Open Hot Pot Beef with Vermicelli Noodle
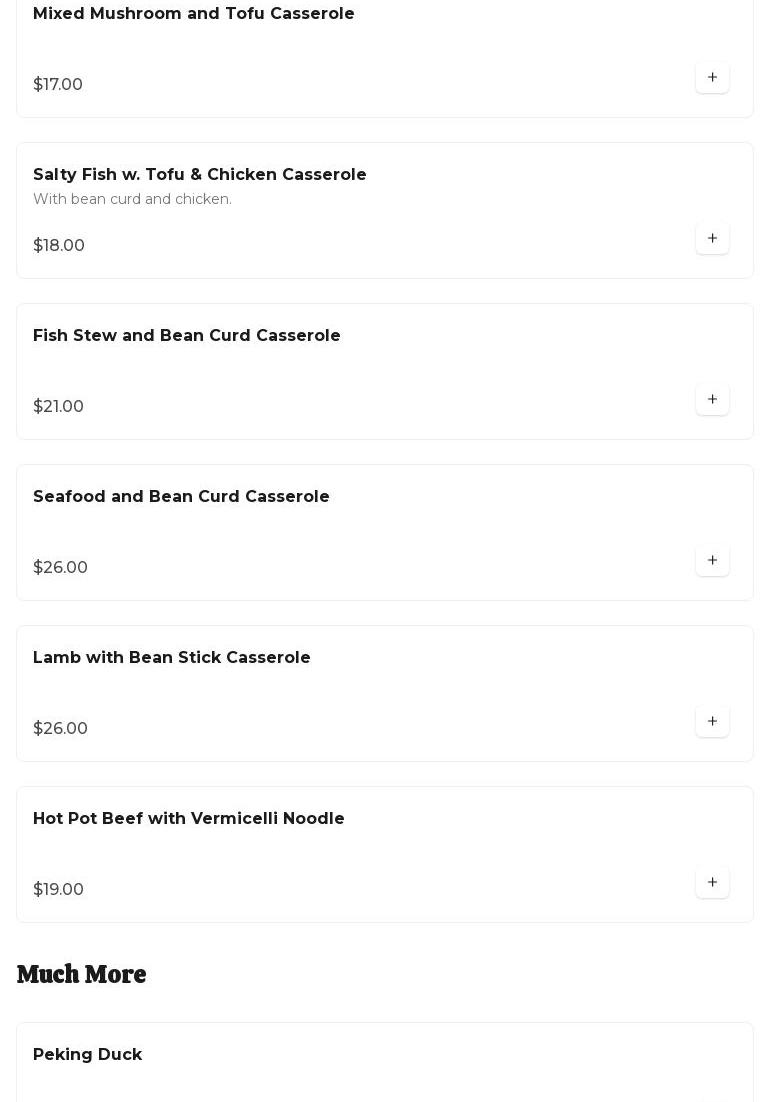Viewport: 770px width, 1102px height. pos(189,819)
